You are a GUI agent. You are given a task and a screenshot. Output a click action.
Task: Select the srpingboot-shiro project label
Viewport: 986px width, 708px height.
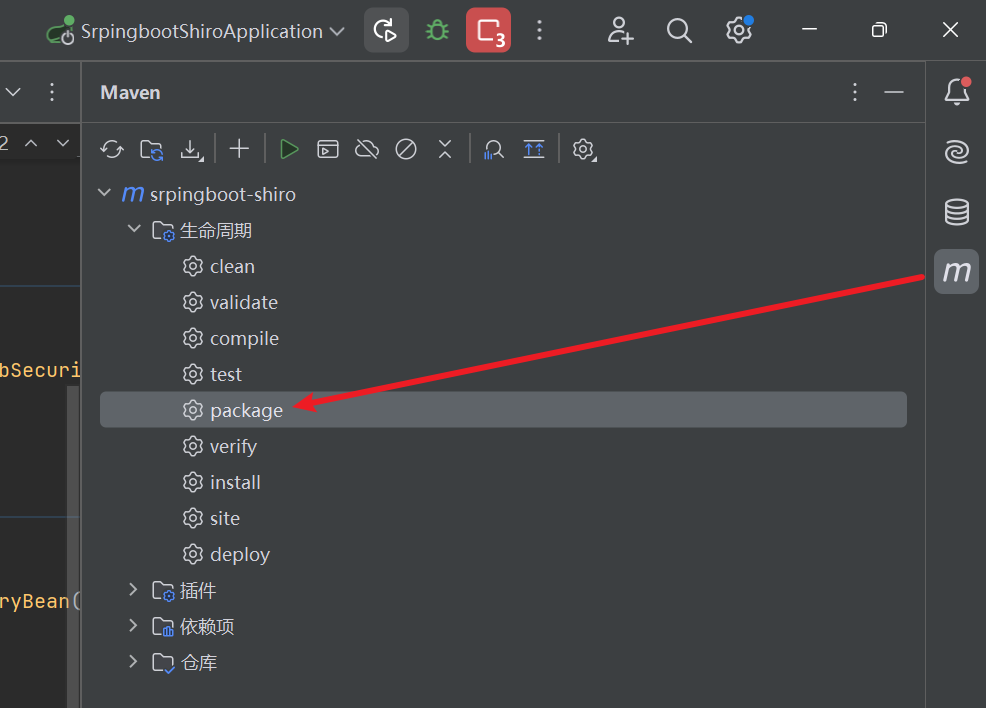(223, 195)
